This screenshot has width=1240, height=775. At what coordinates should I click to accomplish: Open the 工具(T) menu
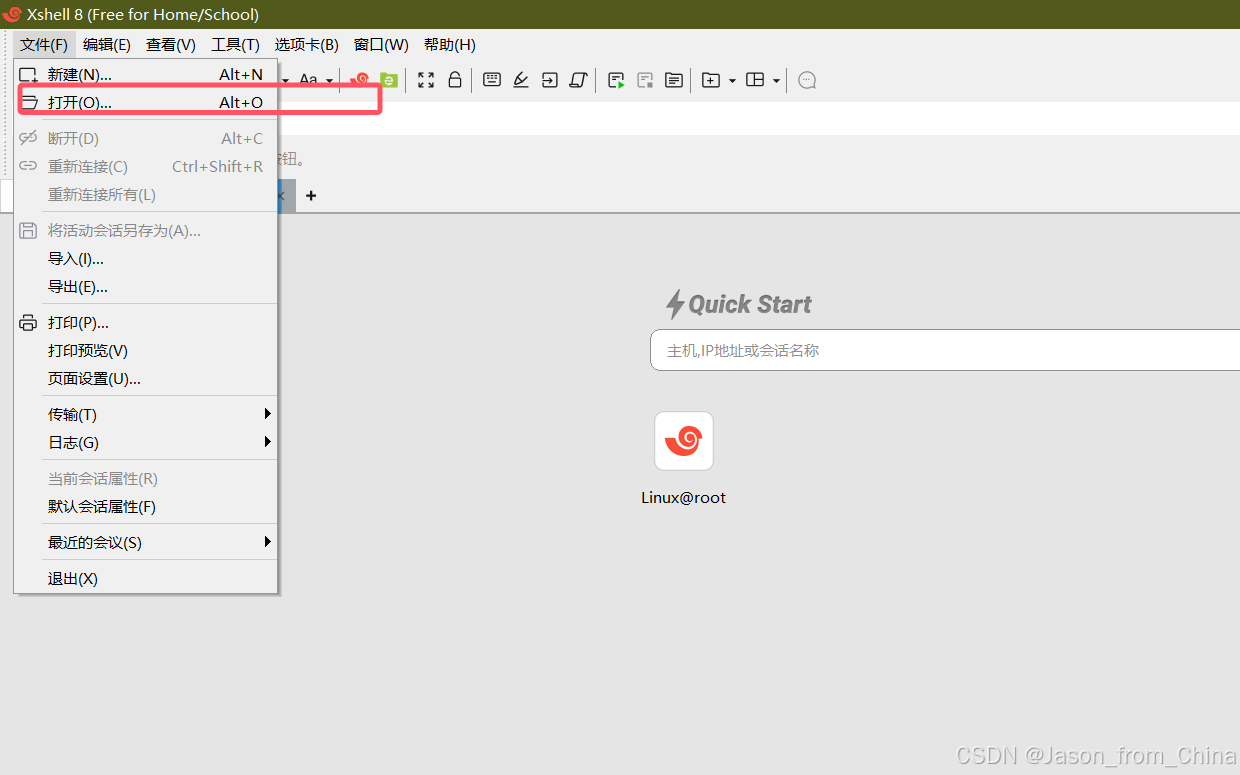tap(235, 45)
